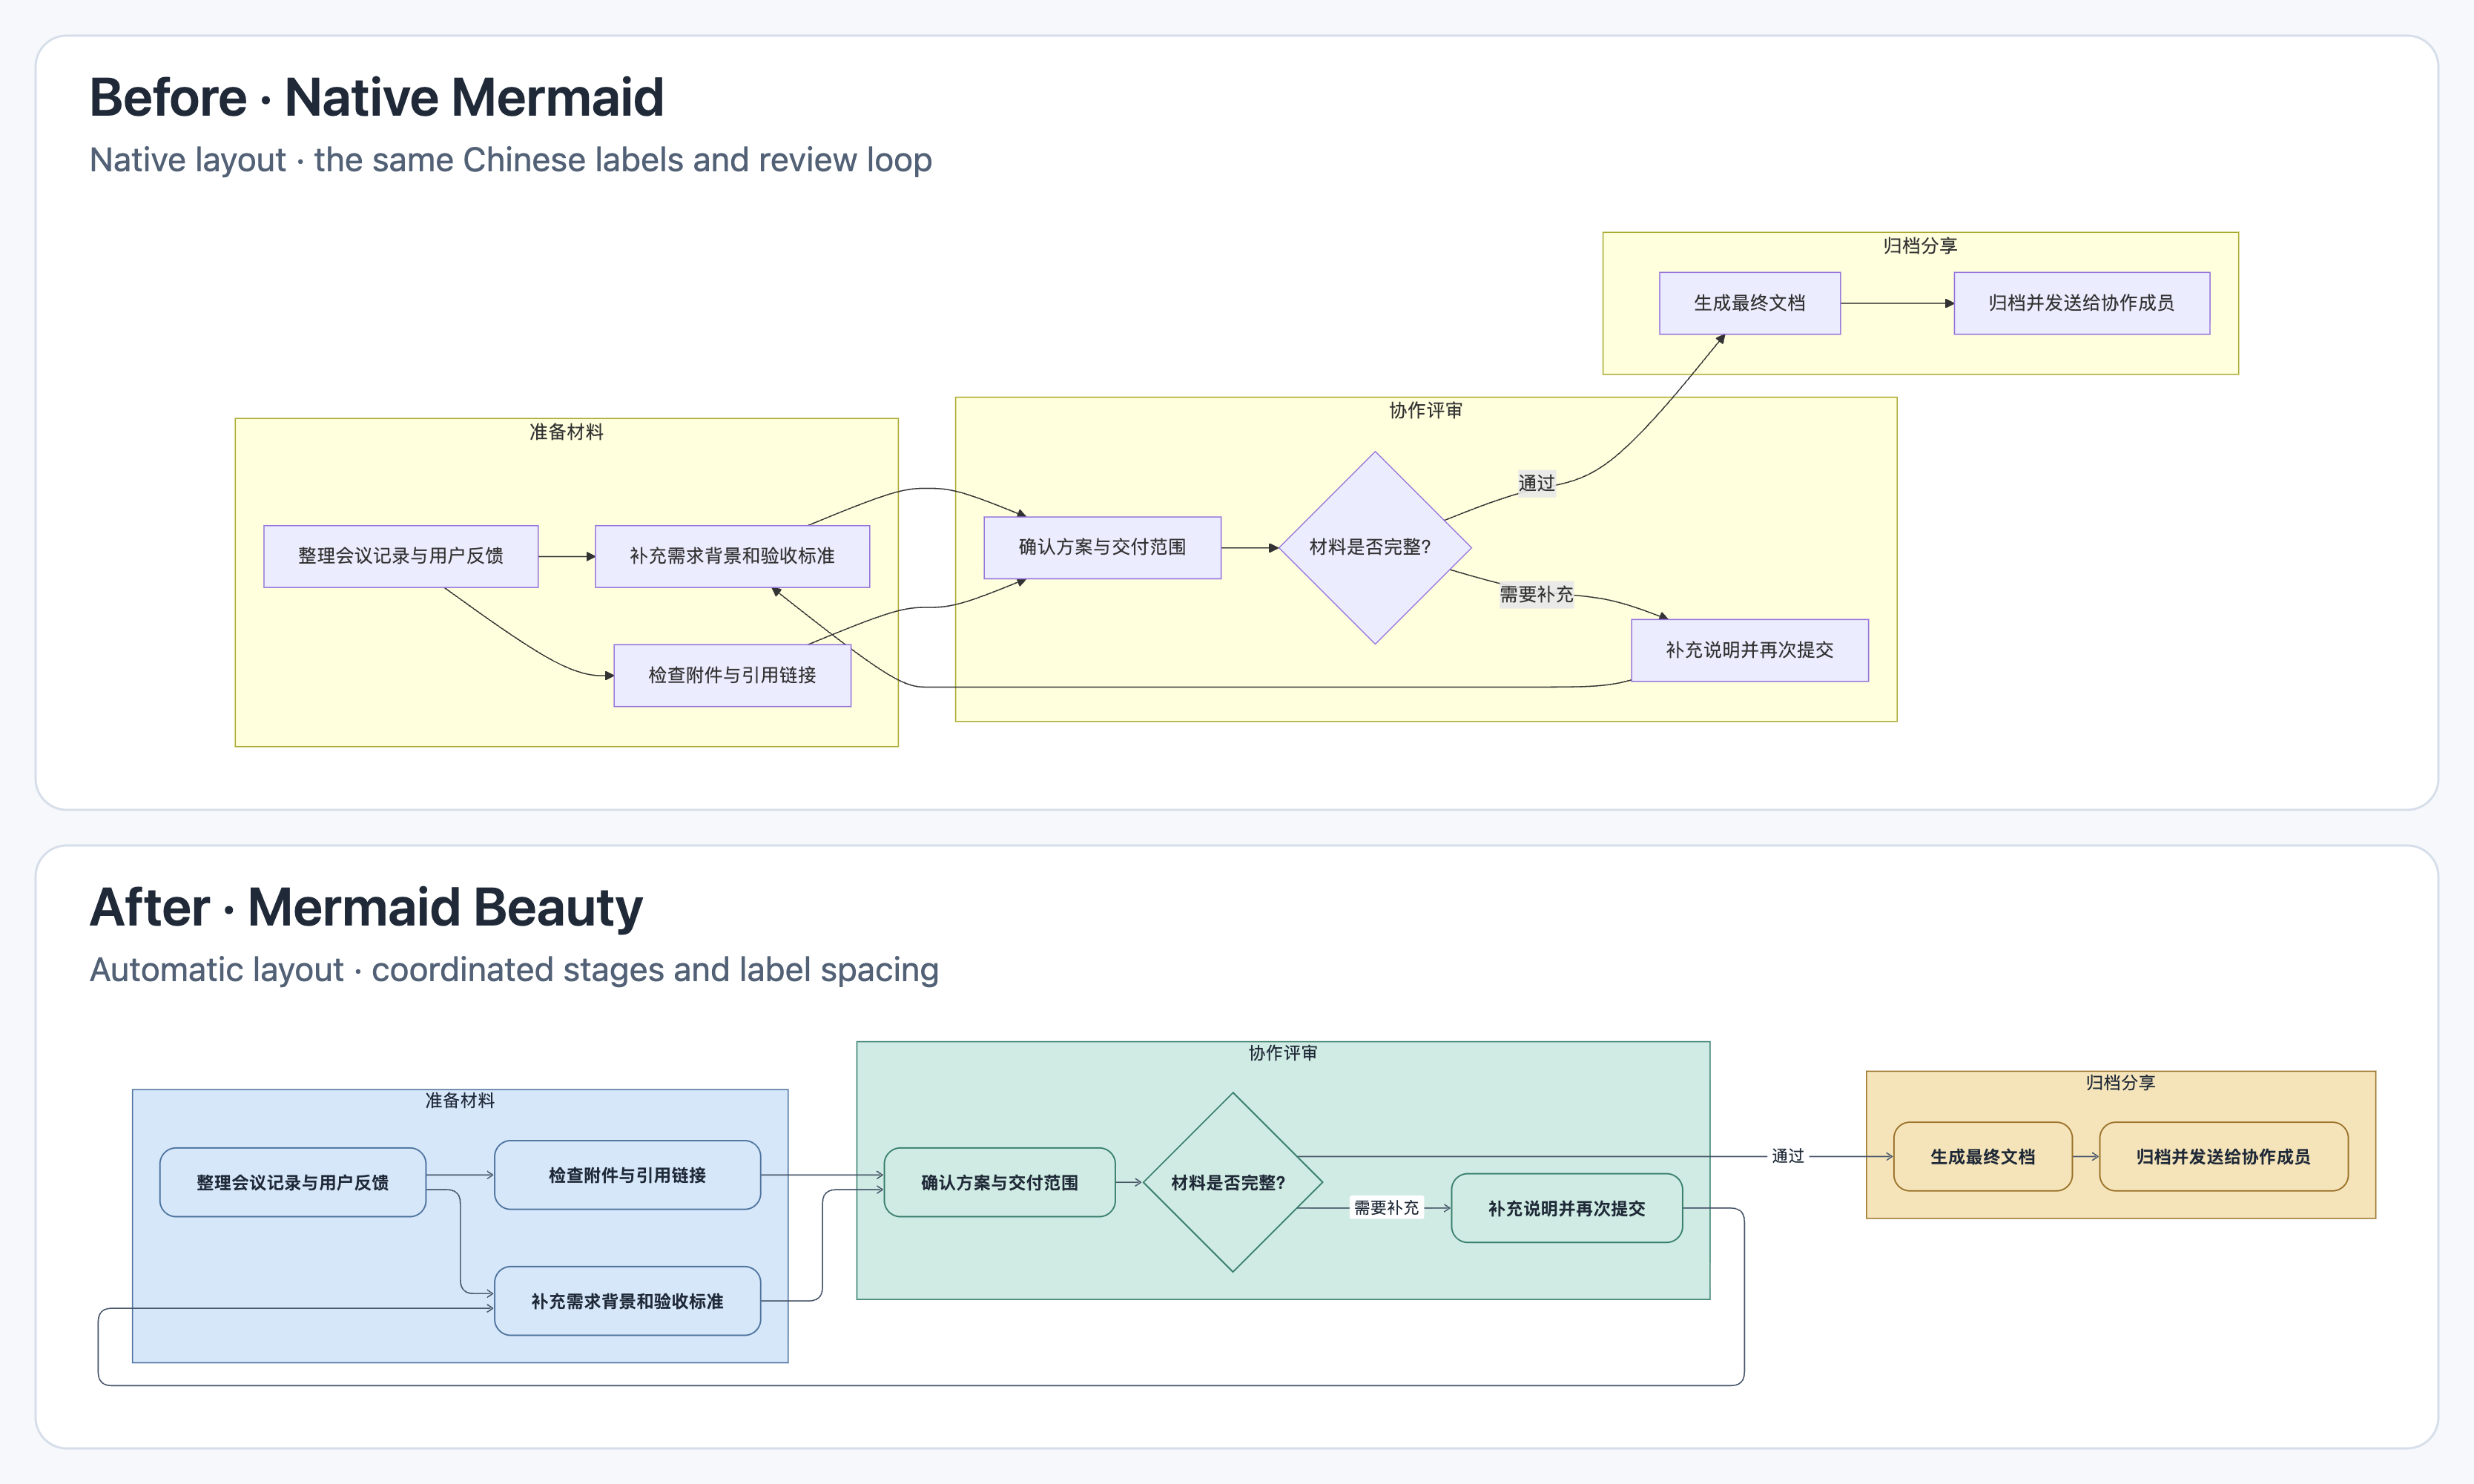Click the 准备材料 title of the blue group
Screen dimensions: 2474x1484
460,1101
